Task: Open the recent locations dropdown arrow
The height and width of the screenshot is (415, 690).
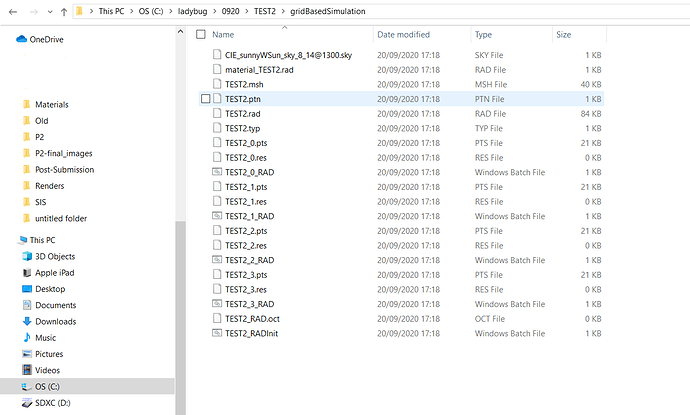Action: coord(50,12)
